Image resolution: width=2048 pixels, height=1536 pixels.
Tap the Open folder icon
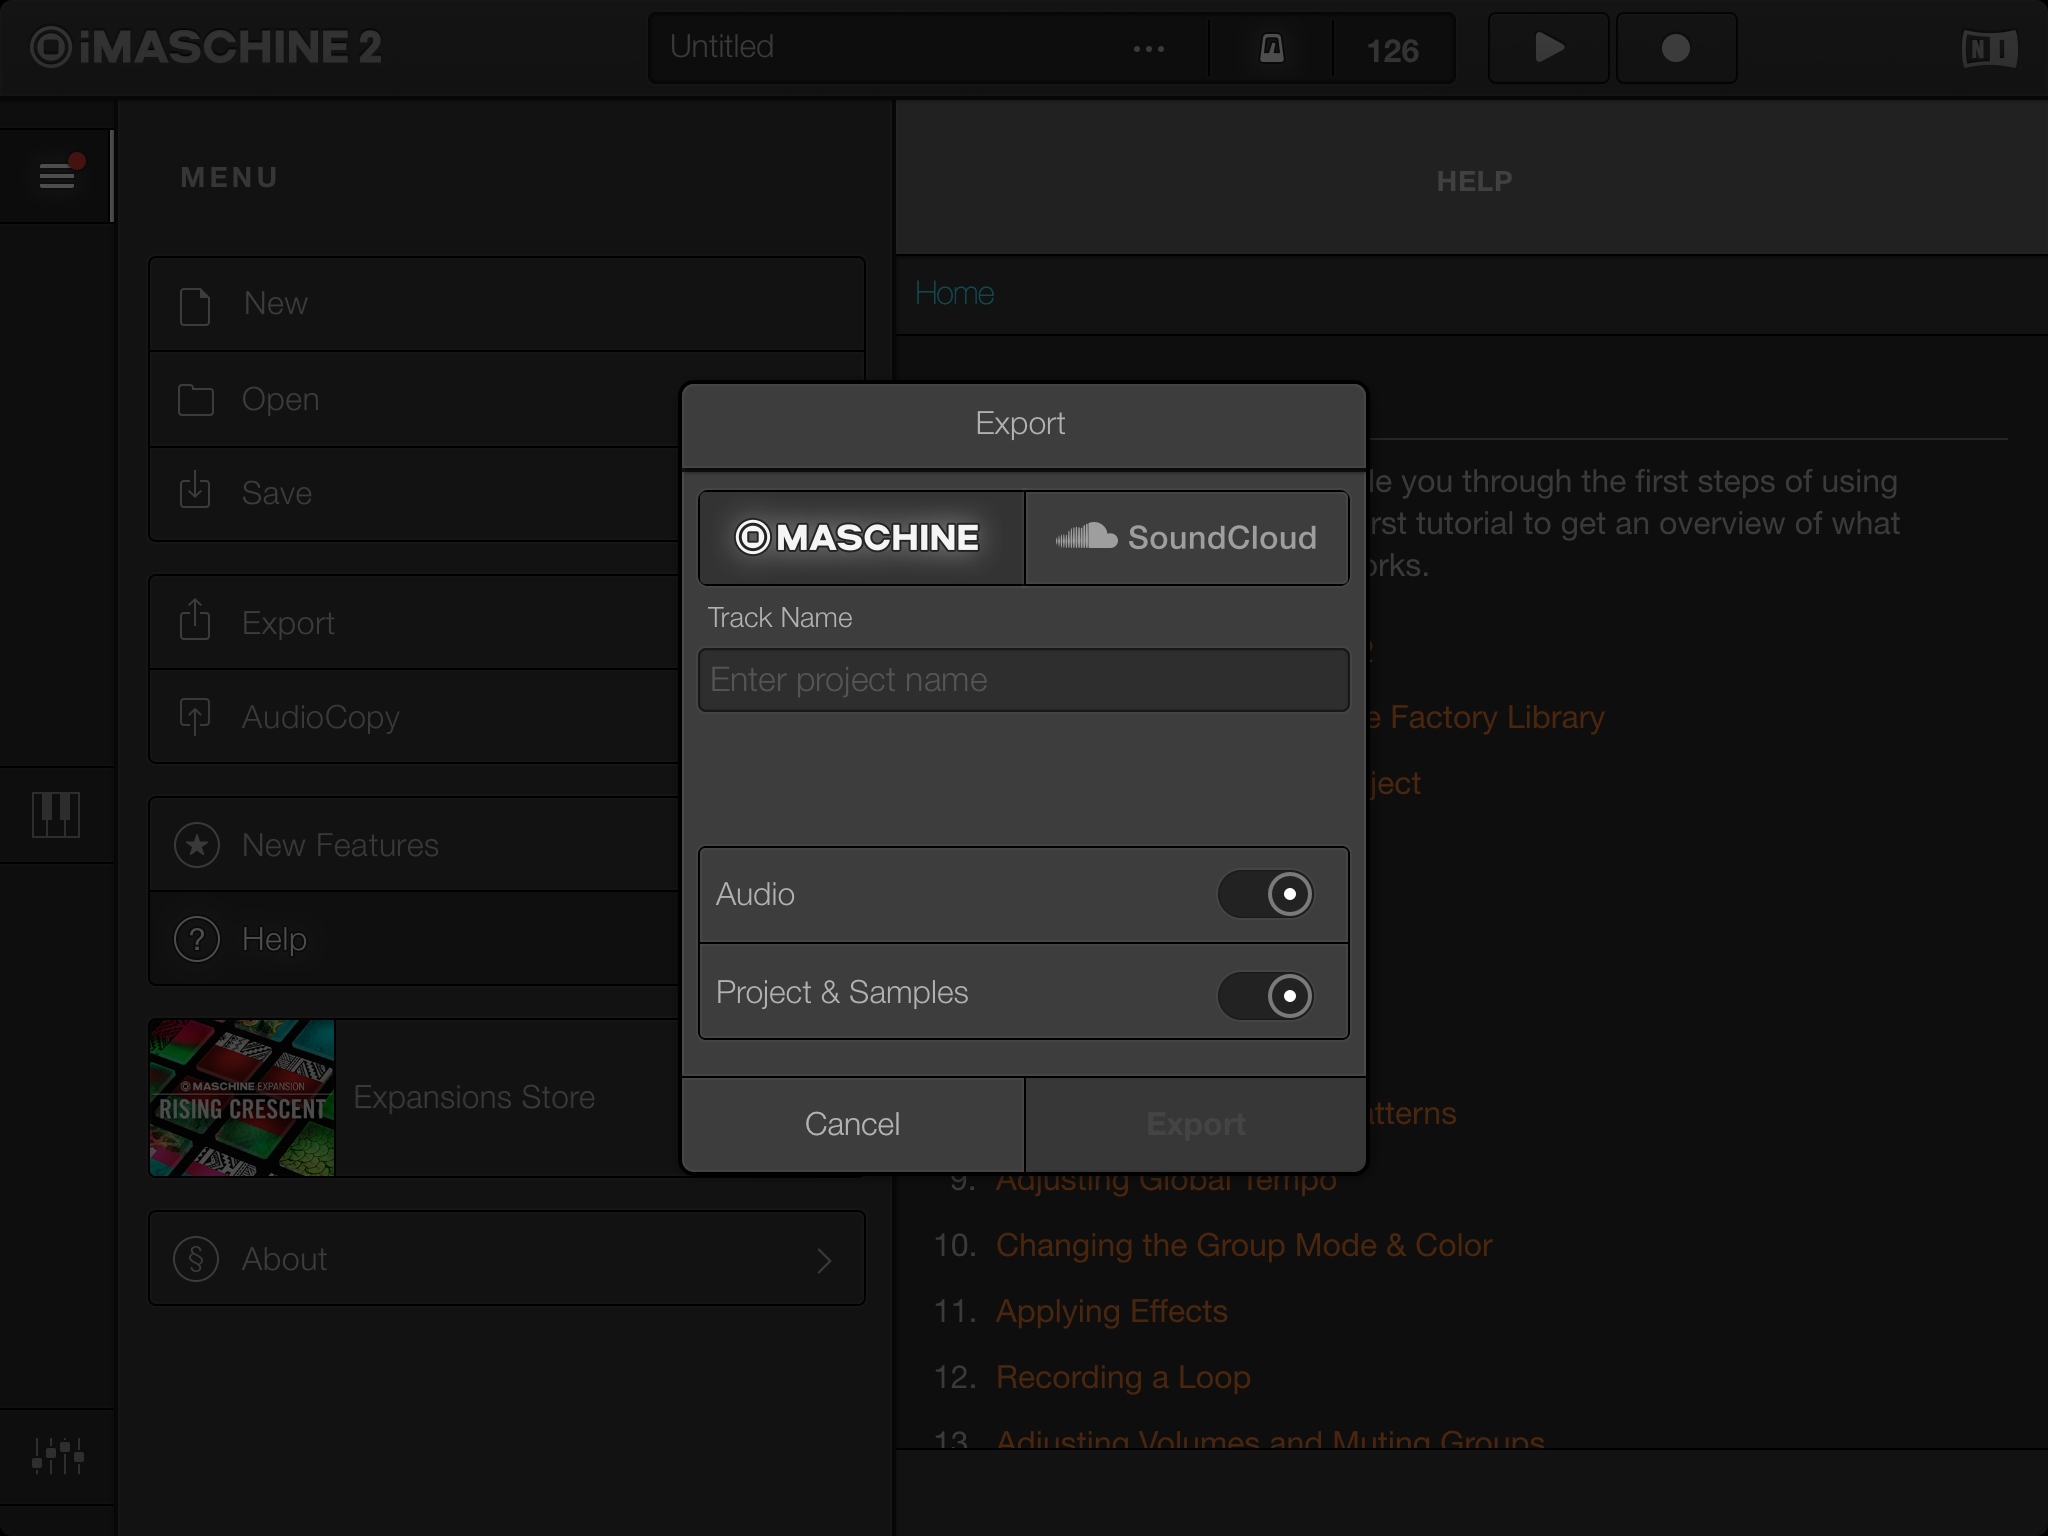(195, 400)
